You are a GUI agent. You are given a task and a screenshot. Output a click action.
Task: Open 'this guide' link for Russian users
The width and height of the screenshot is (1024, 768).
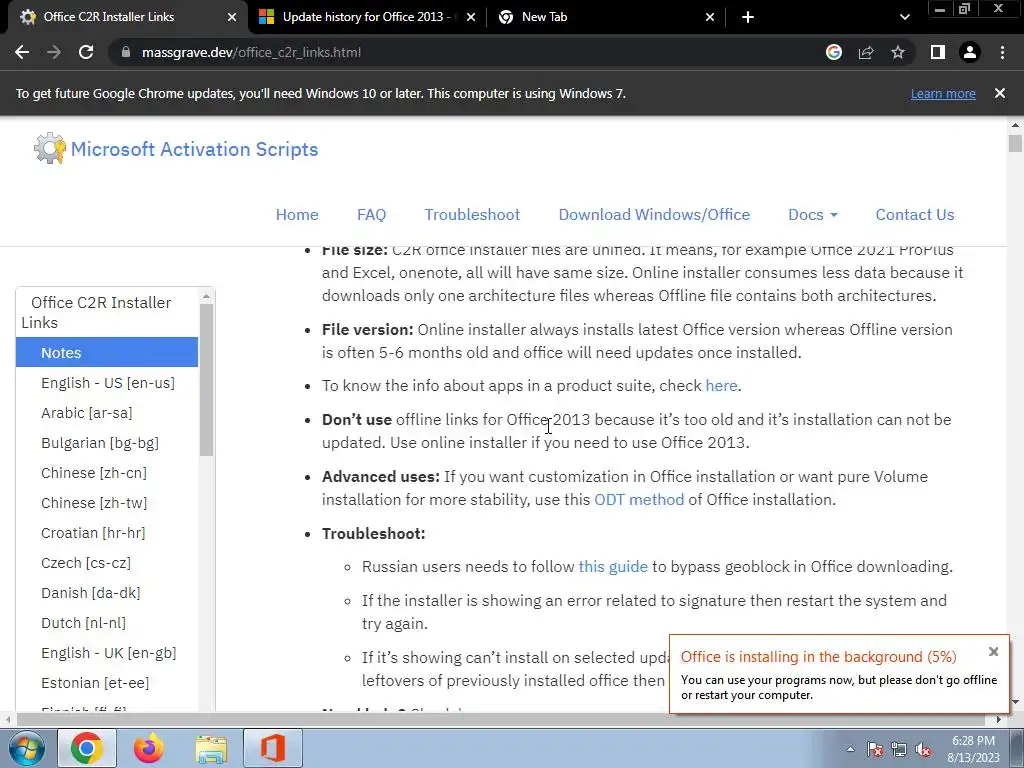click(x=613, y=566)
